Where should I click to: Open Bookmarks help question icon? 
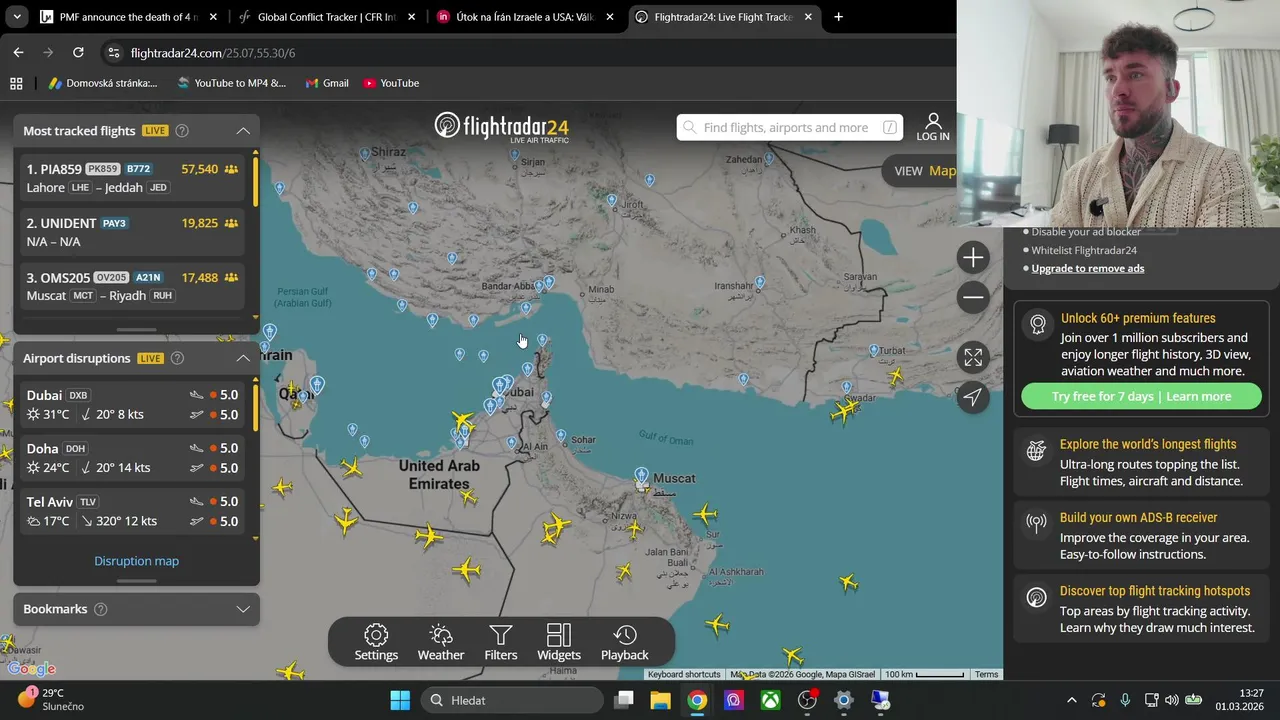[100, 609]
